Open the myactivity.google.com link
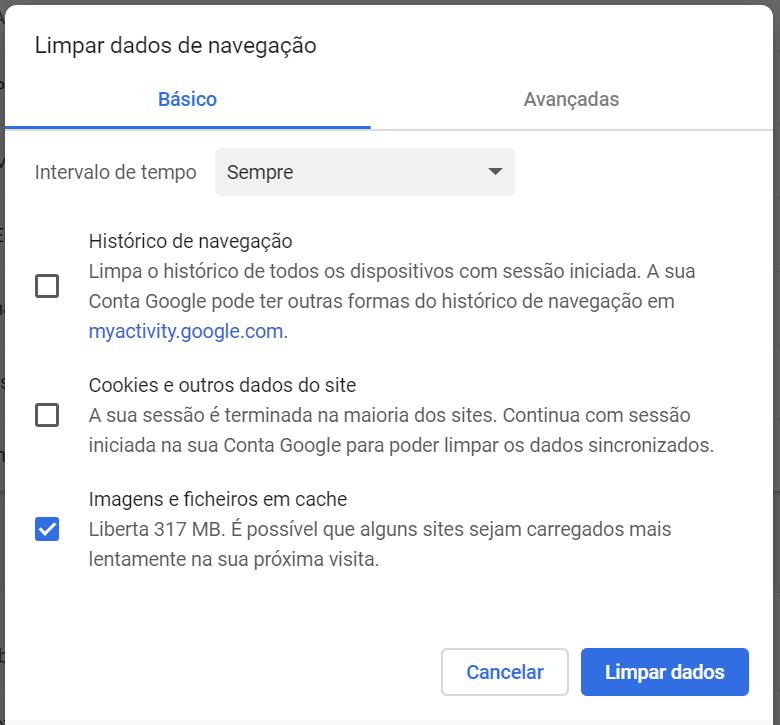This screenshot has width=780, height=725. pos(186,331)
